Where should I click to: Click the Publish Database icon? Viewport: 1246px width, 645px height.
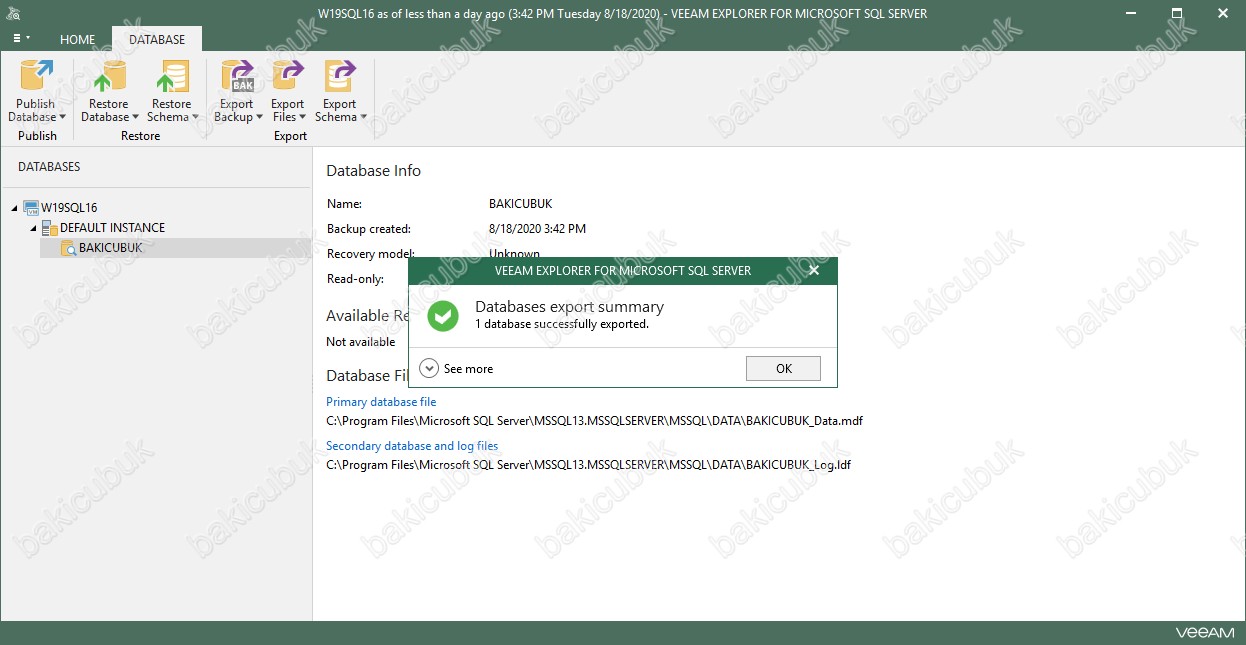click(36, 77)
